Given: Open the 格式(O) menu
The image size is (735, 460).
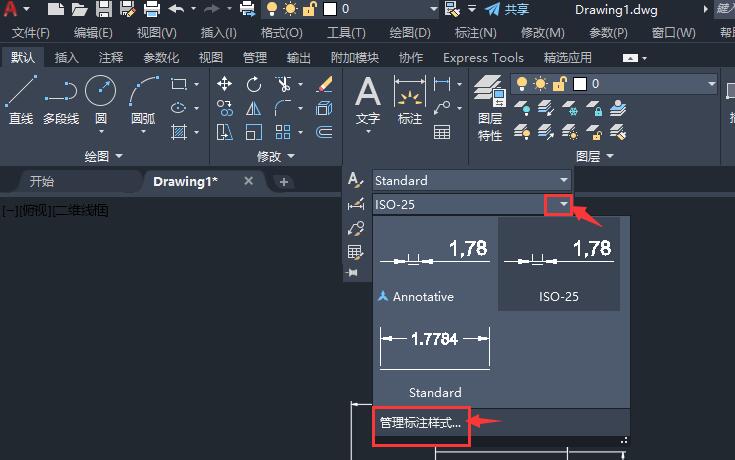Looking at the screenshot, I should click(282, 33).
